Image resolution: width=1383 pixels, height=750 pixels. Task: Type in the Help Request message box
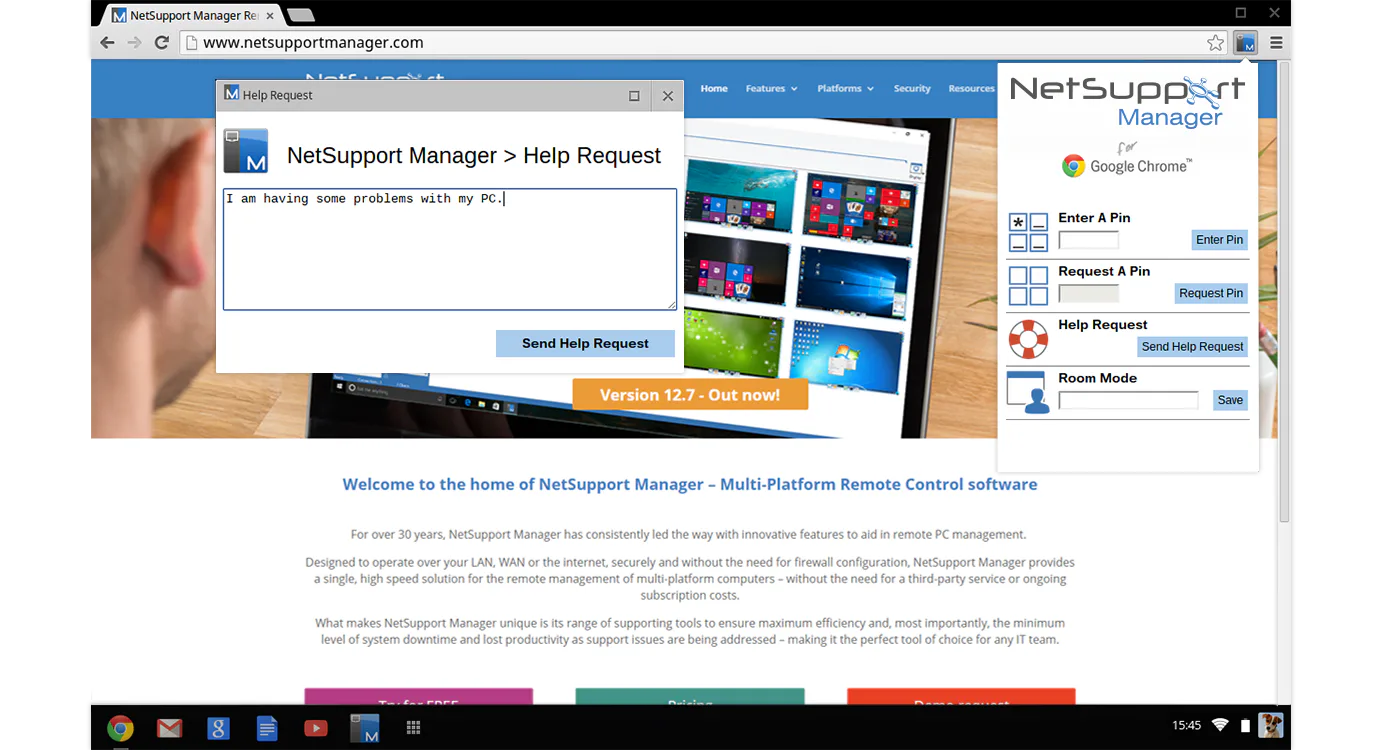coord(450,248)
